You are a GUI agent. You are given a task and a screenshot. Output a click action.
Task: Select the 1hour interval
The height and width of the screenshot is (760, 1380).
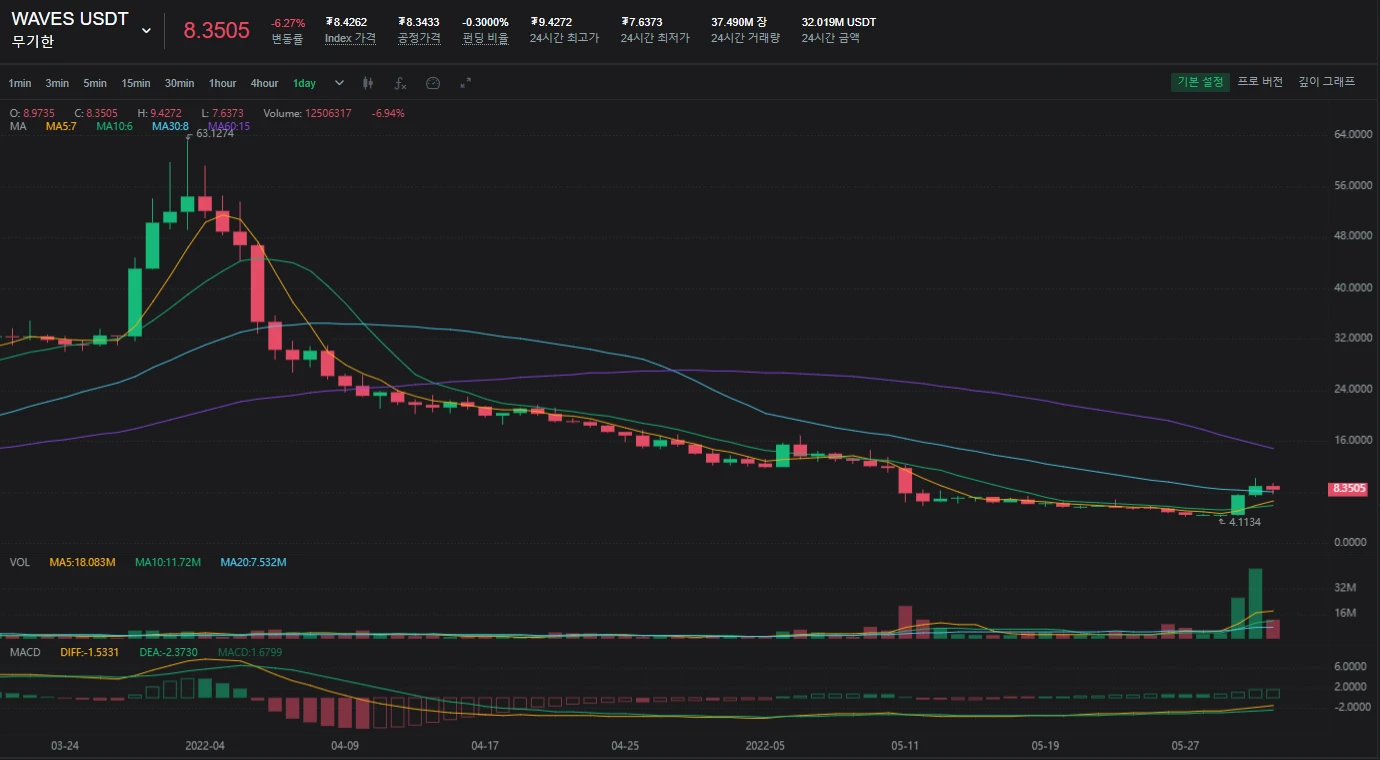(x=222, y=83)
